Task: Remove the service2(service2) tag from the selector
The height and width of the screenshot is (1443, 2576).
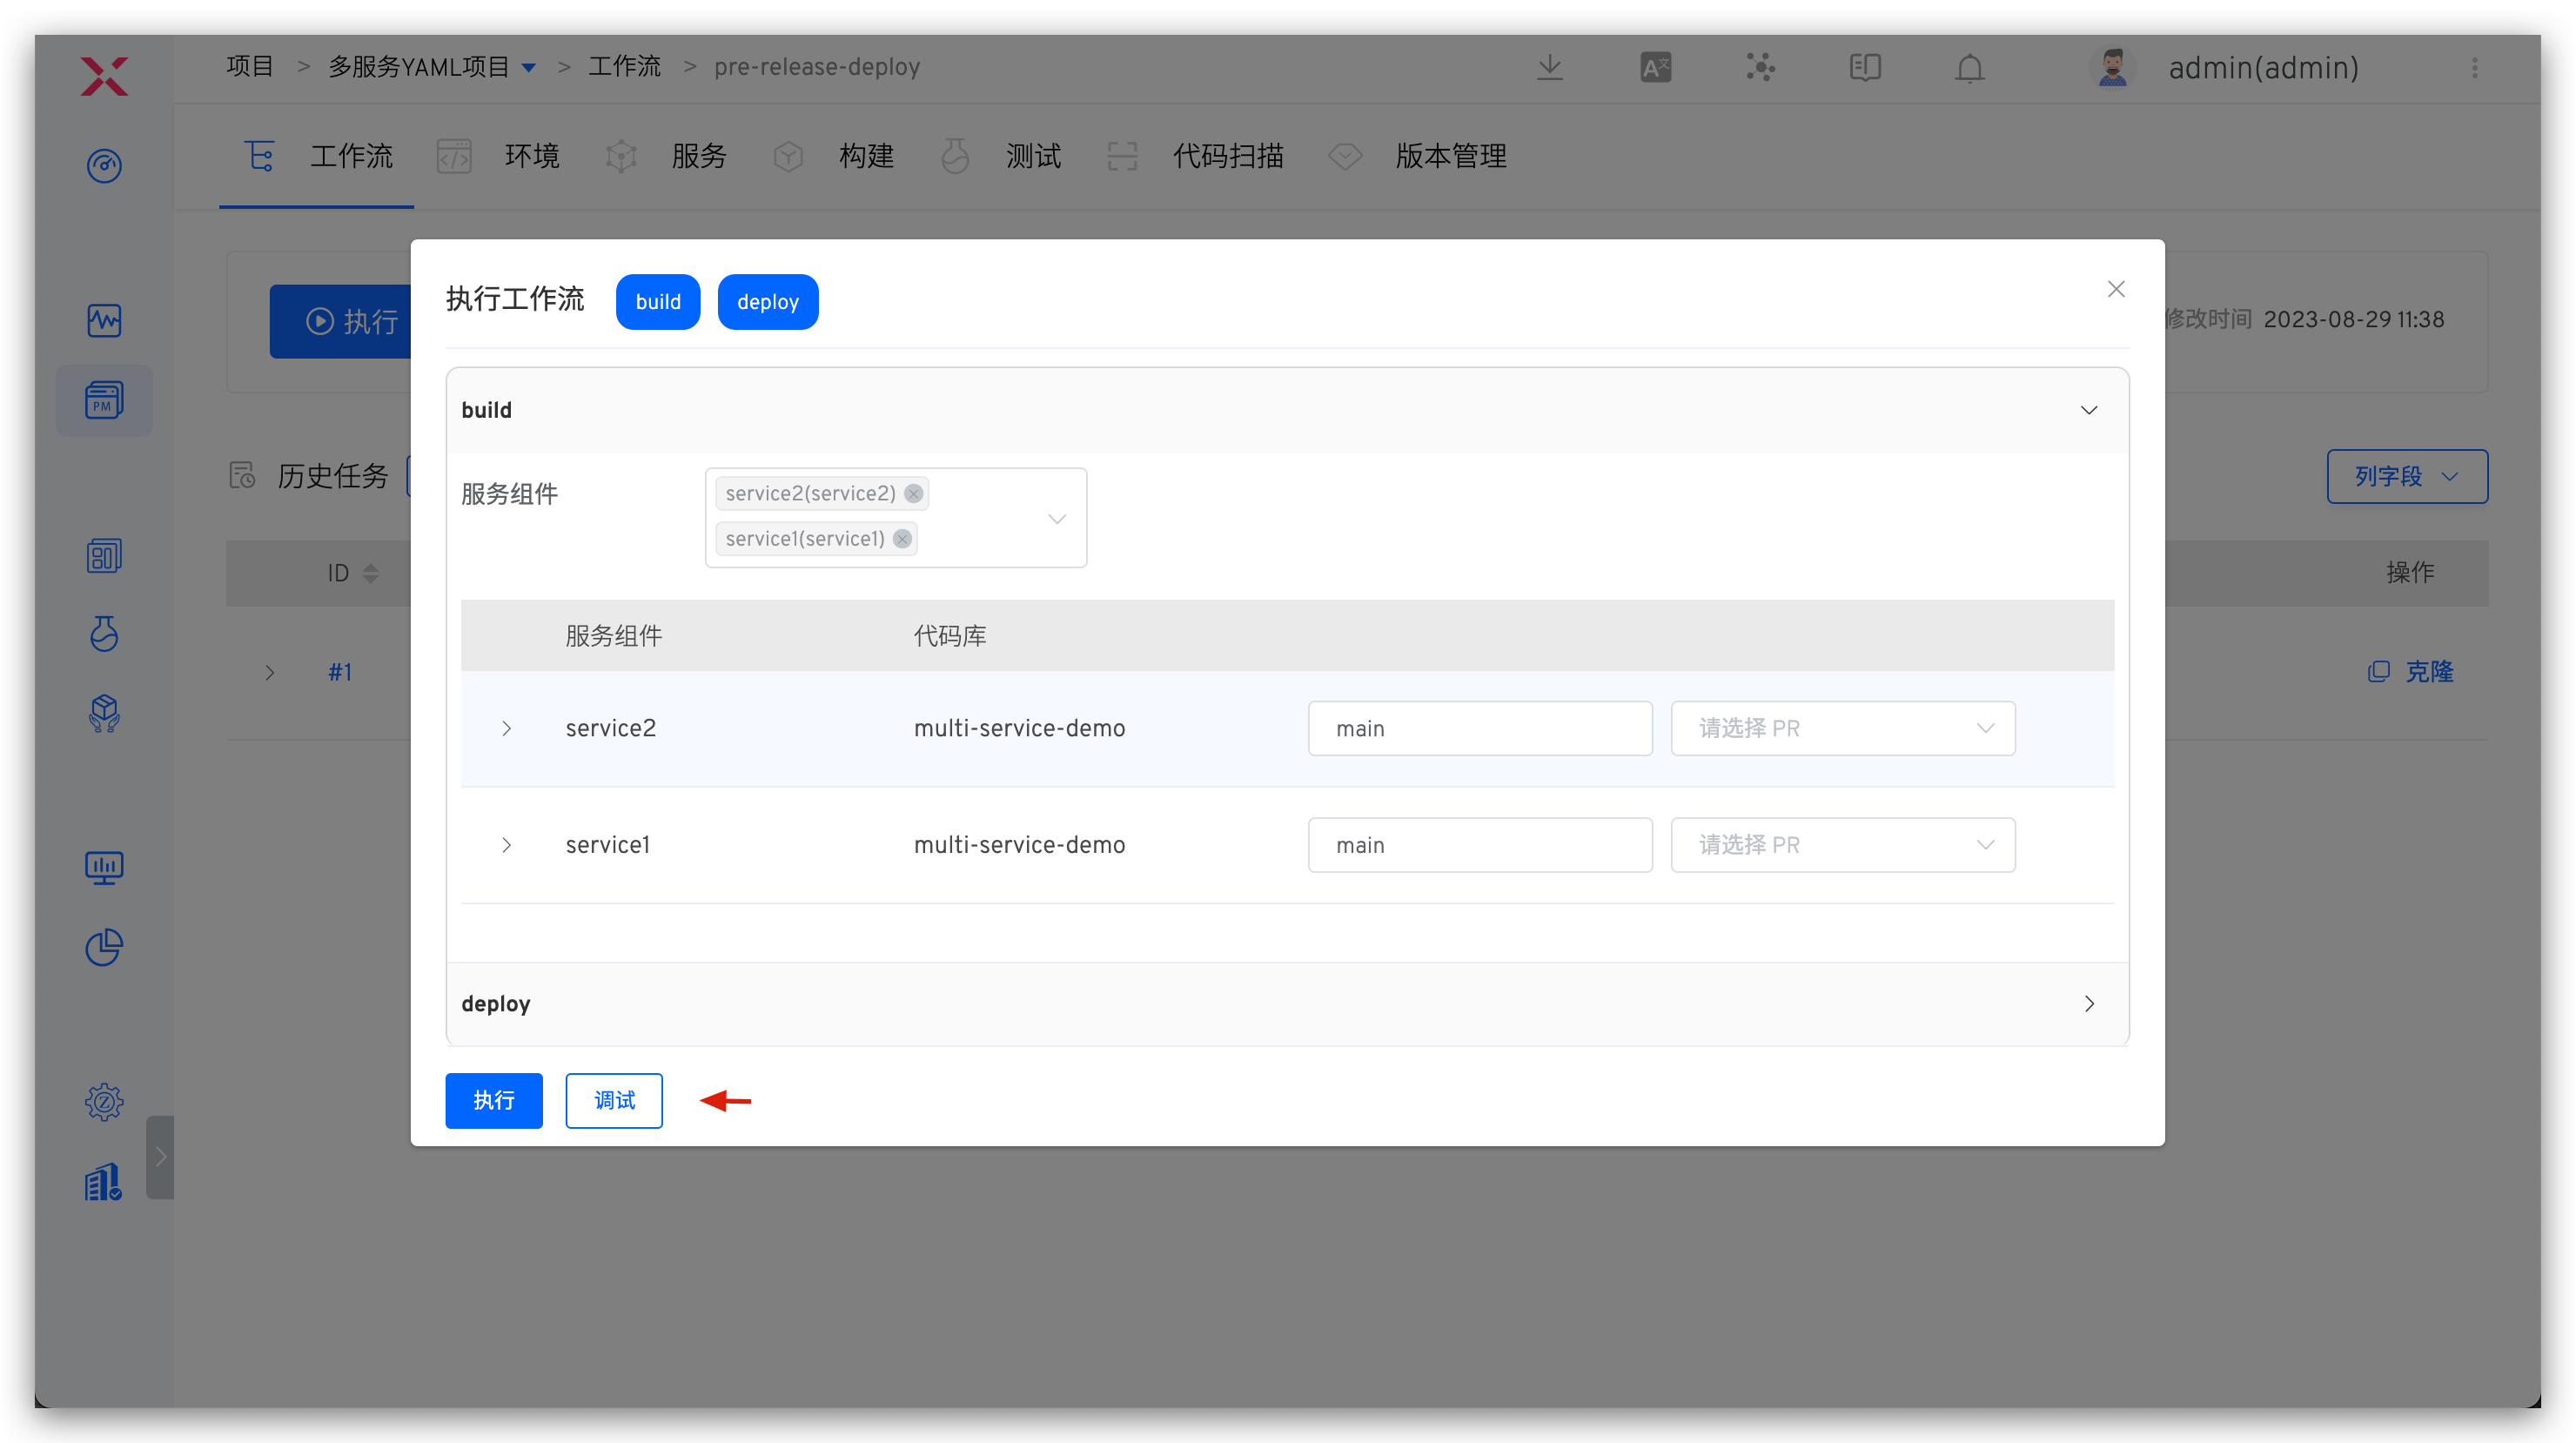Action: (x=913, y=492)
